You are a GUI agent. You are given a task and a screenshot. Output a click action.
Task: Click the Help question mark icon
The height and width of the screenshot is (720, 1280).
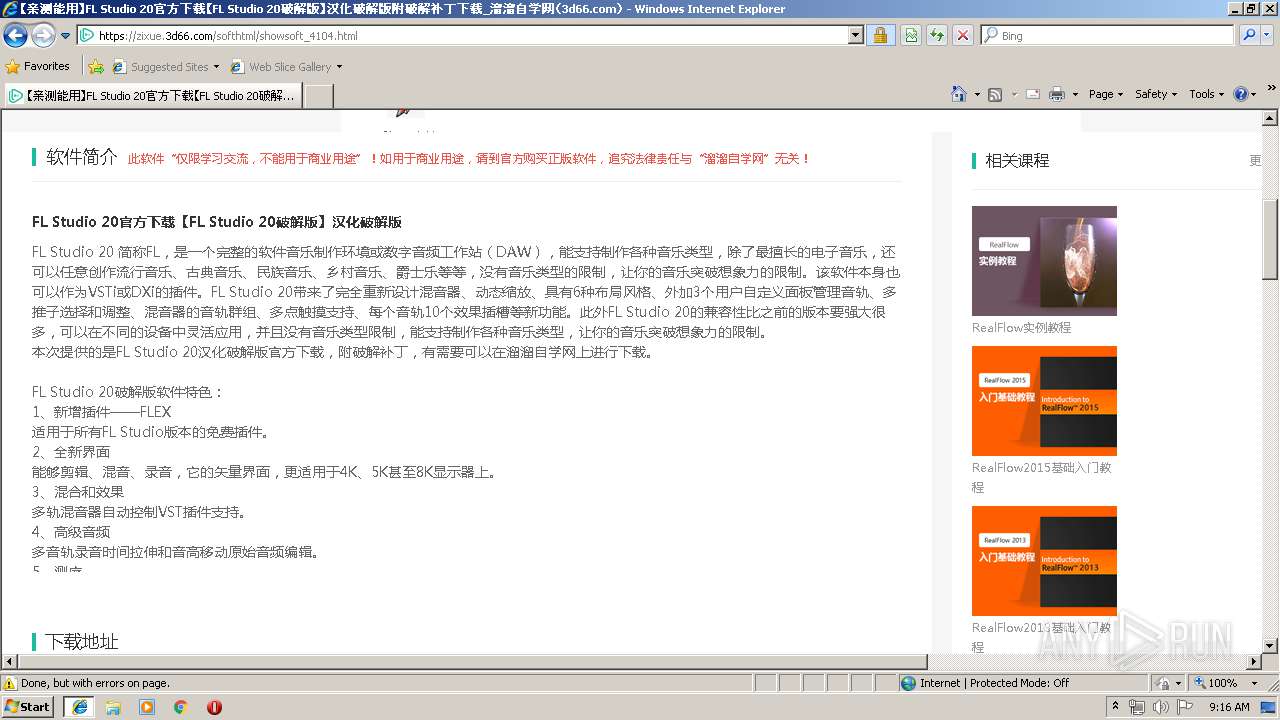1241,94
